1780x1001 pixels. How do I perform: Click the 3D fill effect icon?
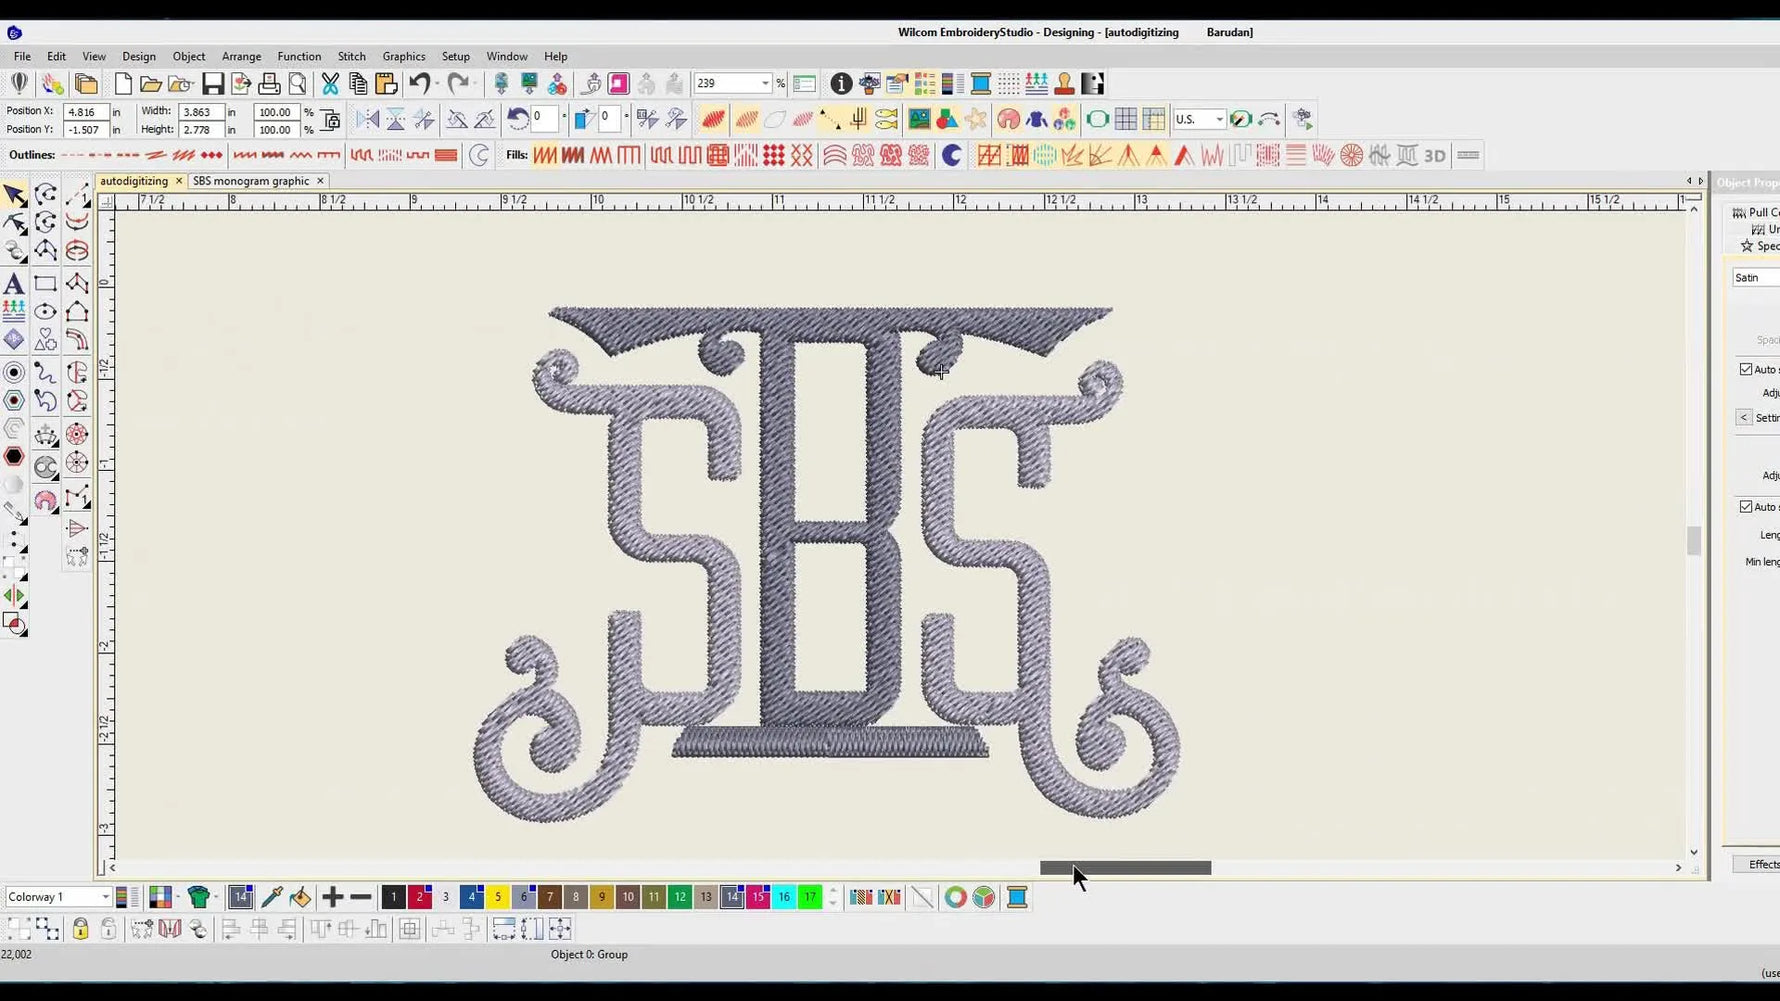1435,156
